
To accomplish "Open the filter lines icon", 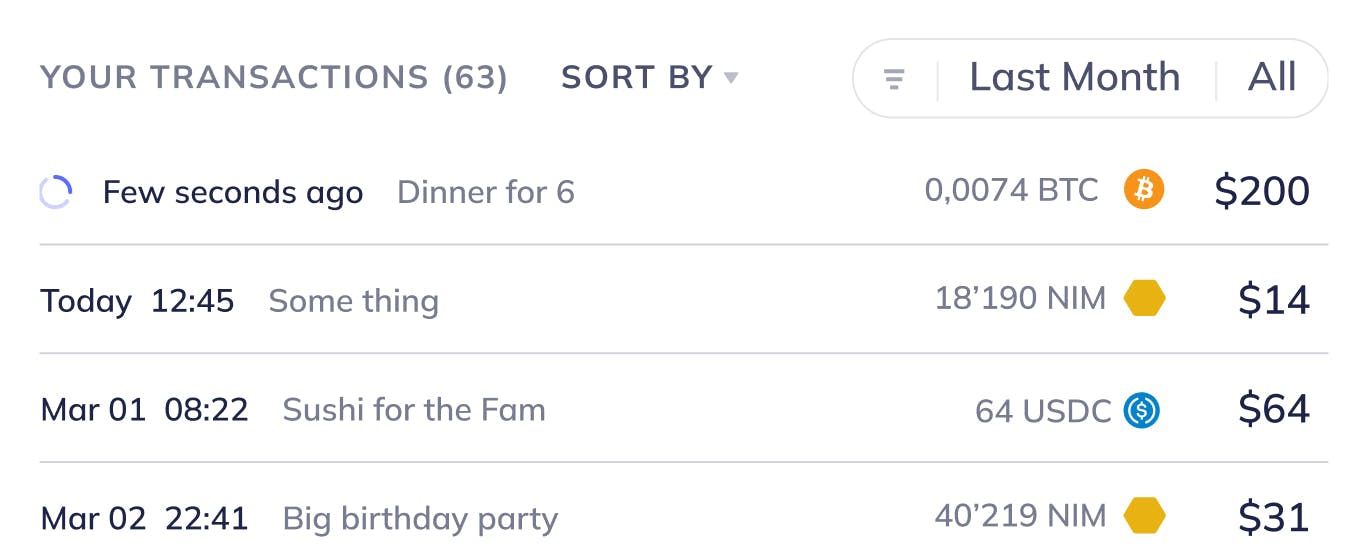I will point(895,78).
